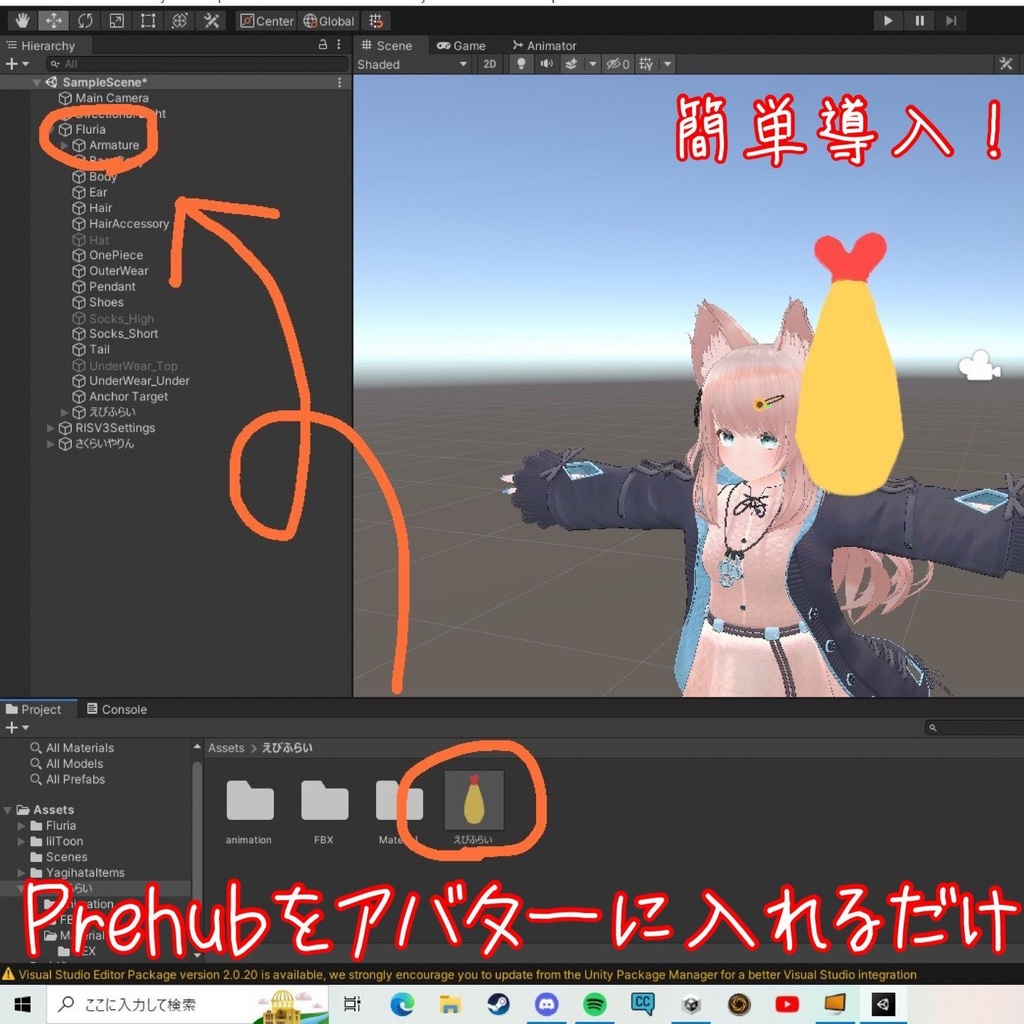Toggle hidden objects visibility count
Screen dimensions: 1024x1024
coord(618,64)
